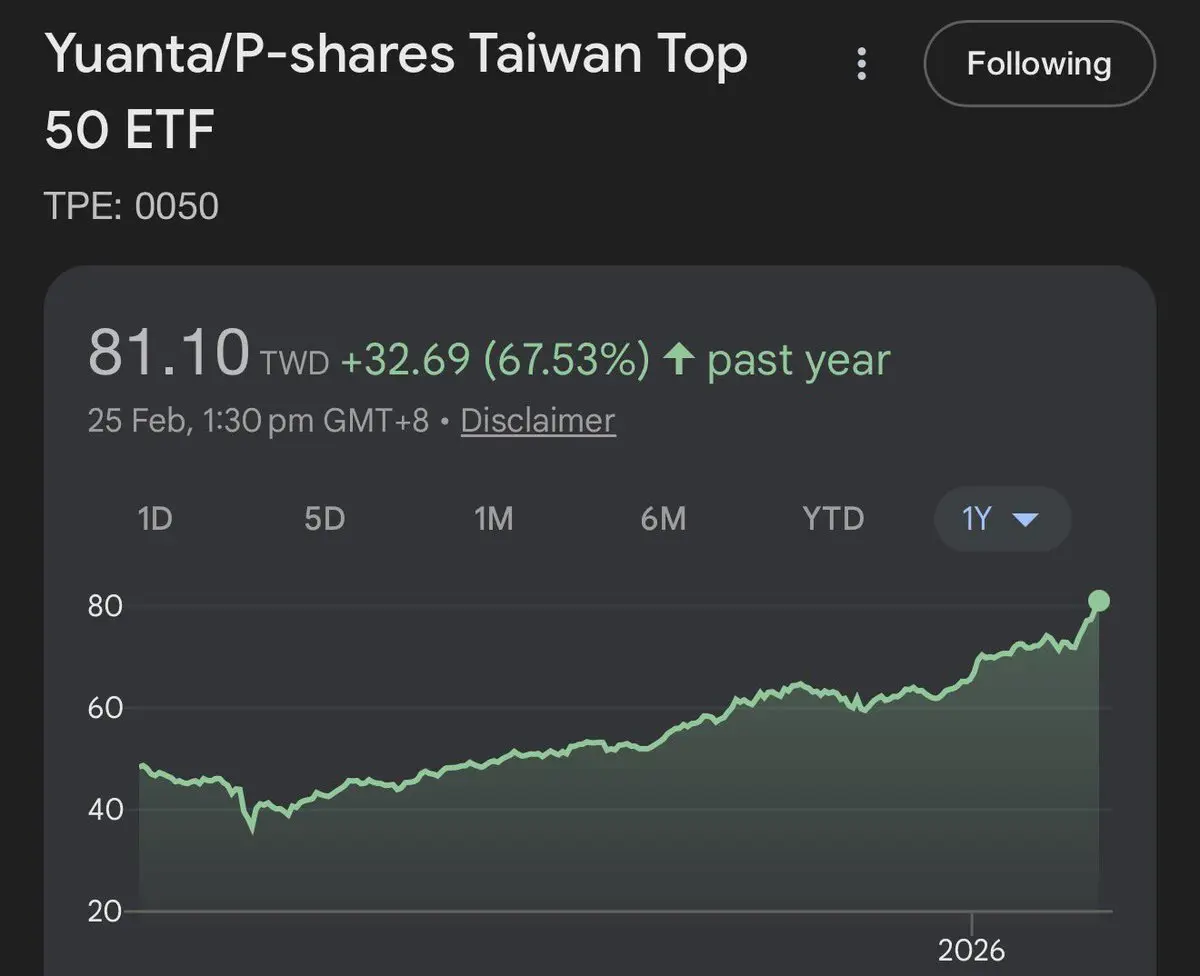The height and width of the screenshot is (976, 1200).
Task: Click the 20 y-axis label
Action: pos(105,911)
